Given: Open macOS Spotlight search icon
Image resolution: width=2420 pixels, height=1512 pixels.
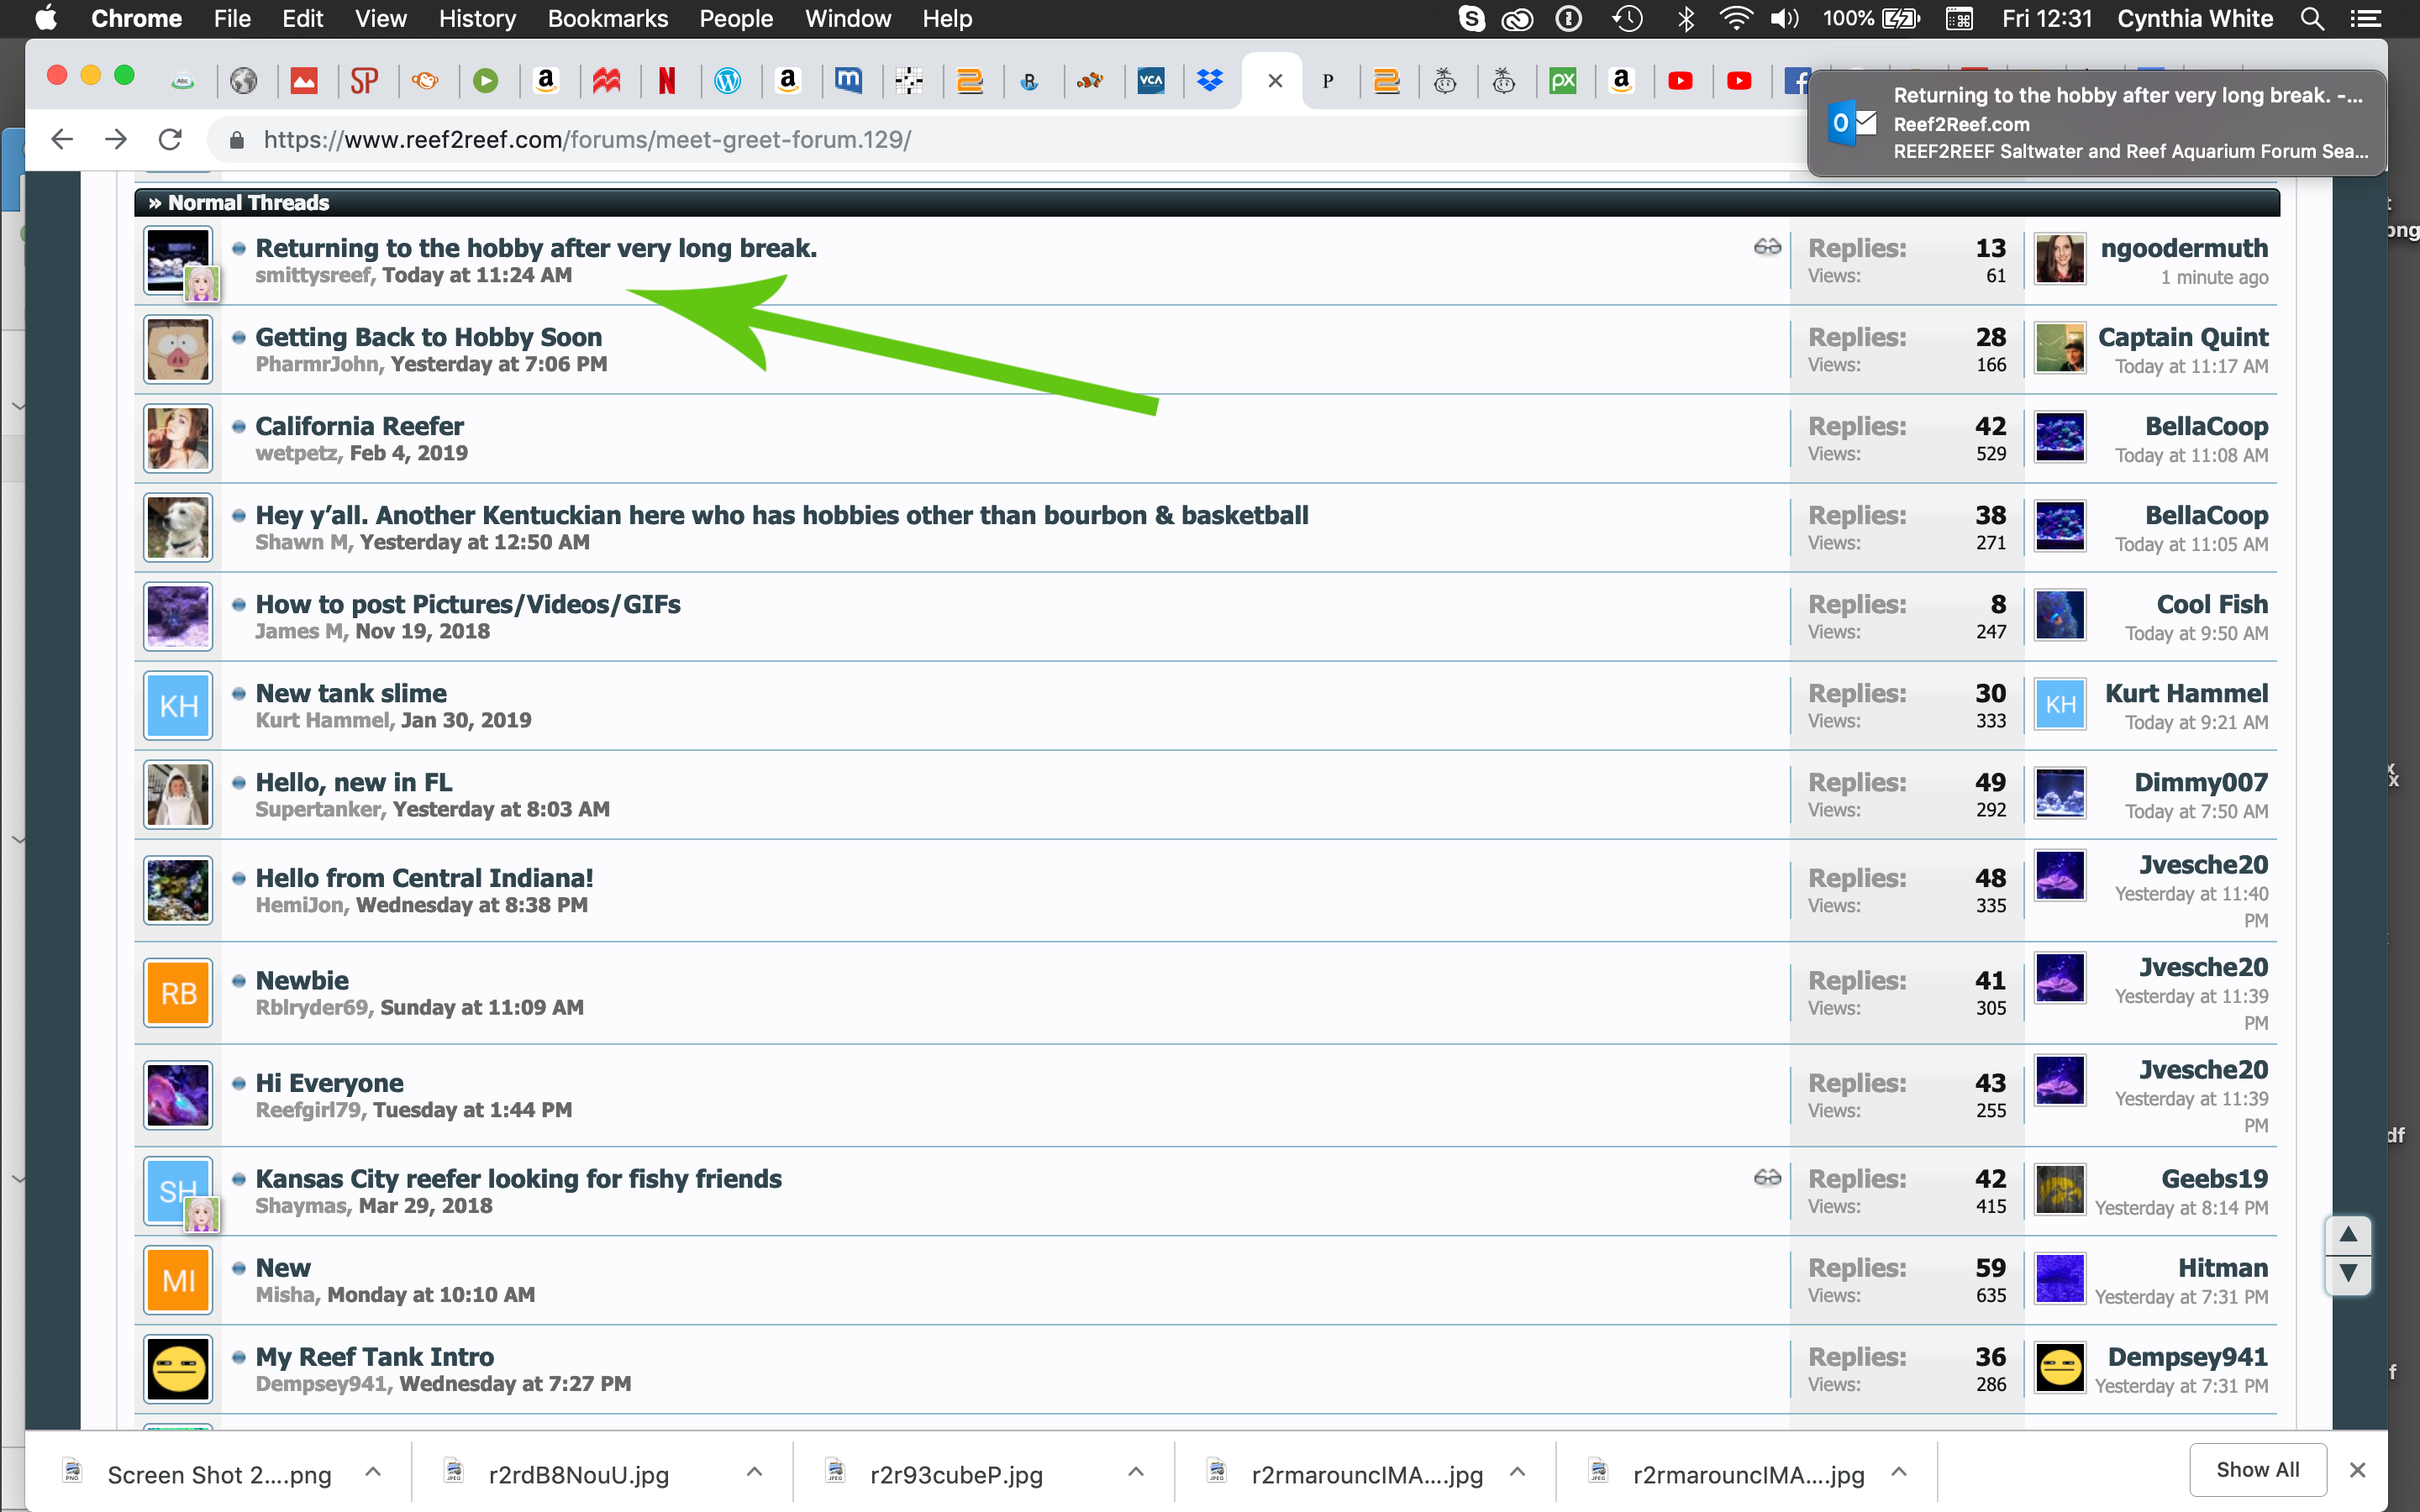Looking at the screenshot, I should tap(2312, 19).
